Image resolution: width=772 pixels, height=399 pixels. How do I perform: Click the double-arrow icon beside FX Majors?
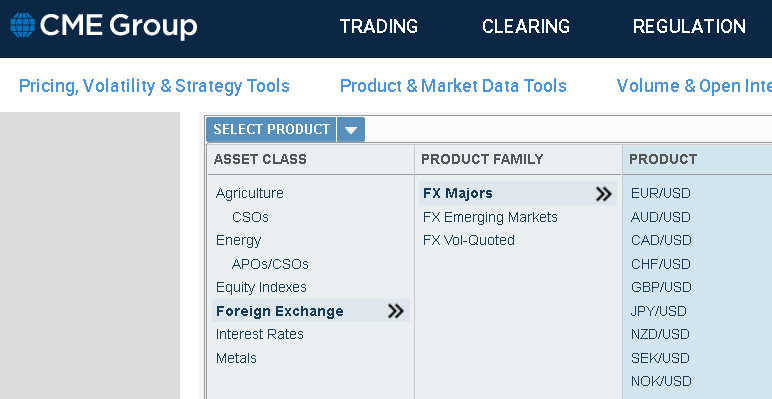click(x=603, y=194)
